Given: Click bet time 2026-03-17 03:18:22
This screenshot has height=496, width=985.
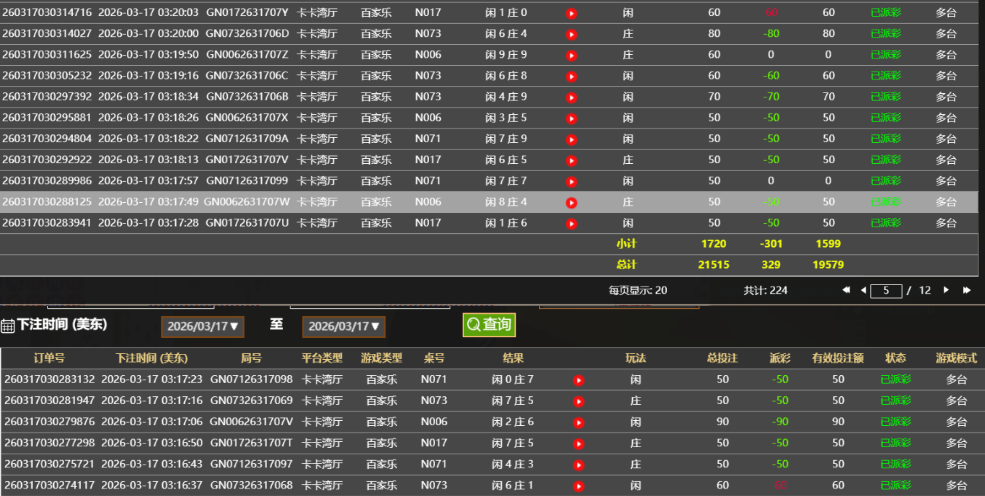Looking at the screenshot, I should pos(148,139).
